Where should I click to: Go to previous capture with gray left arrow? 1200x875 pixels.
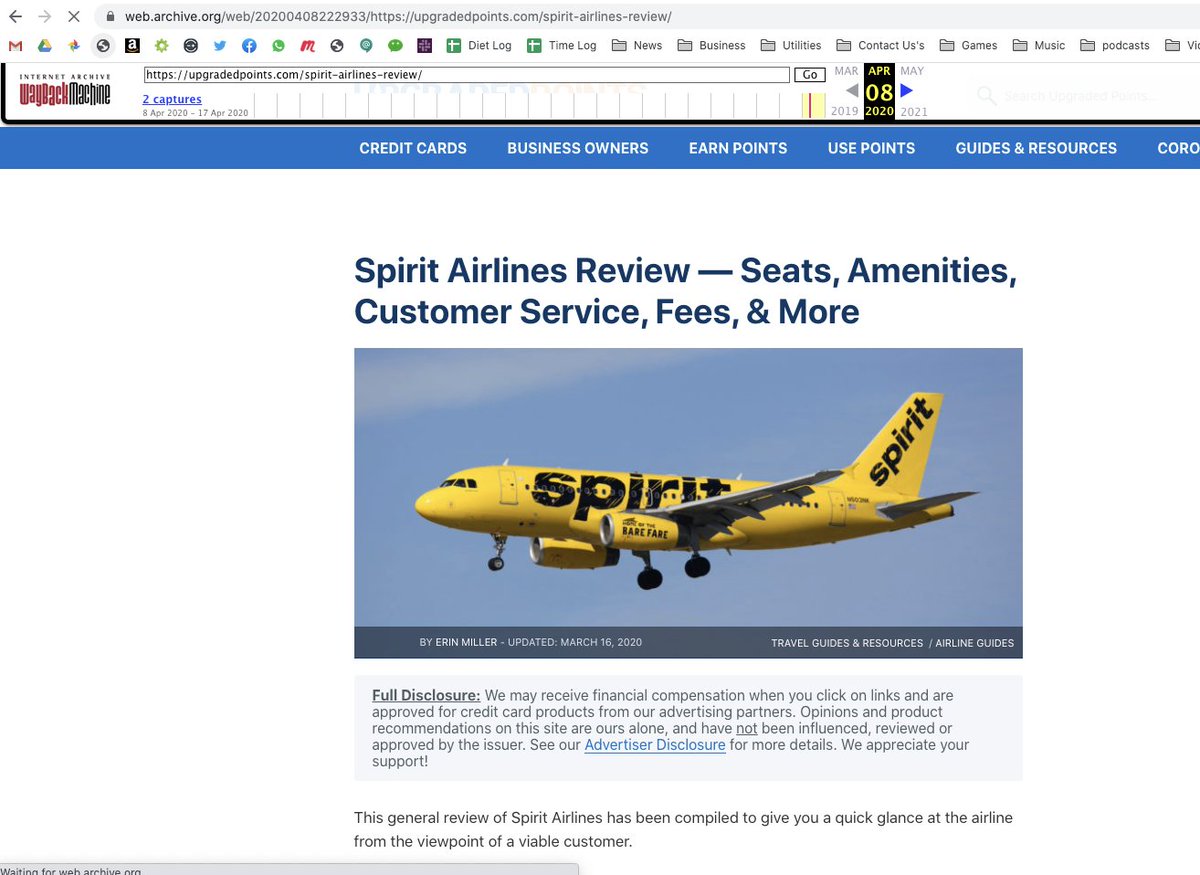click(x=851, y=90)
